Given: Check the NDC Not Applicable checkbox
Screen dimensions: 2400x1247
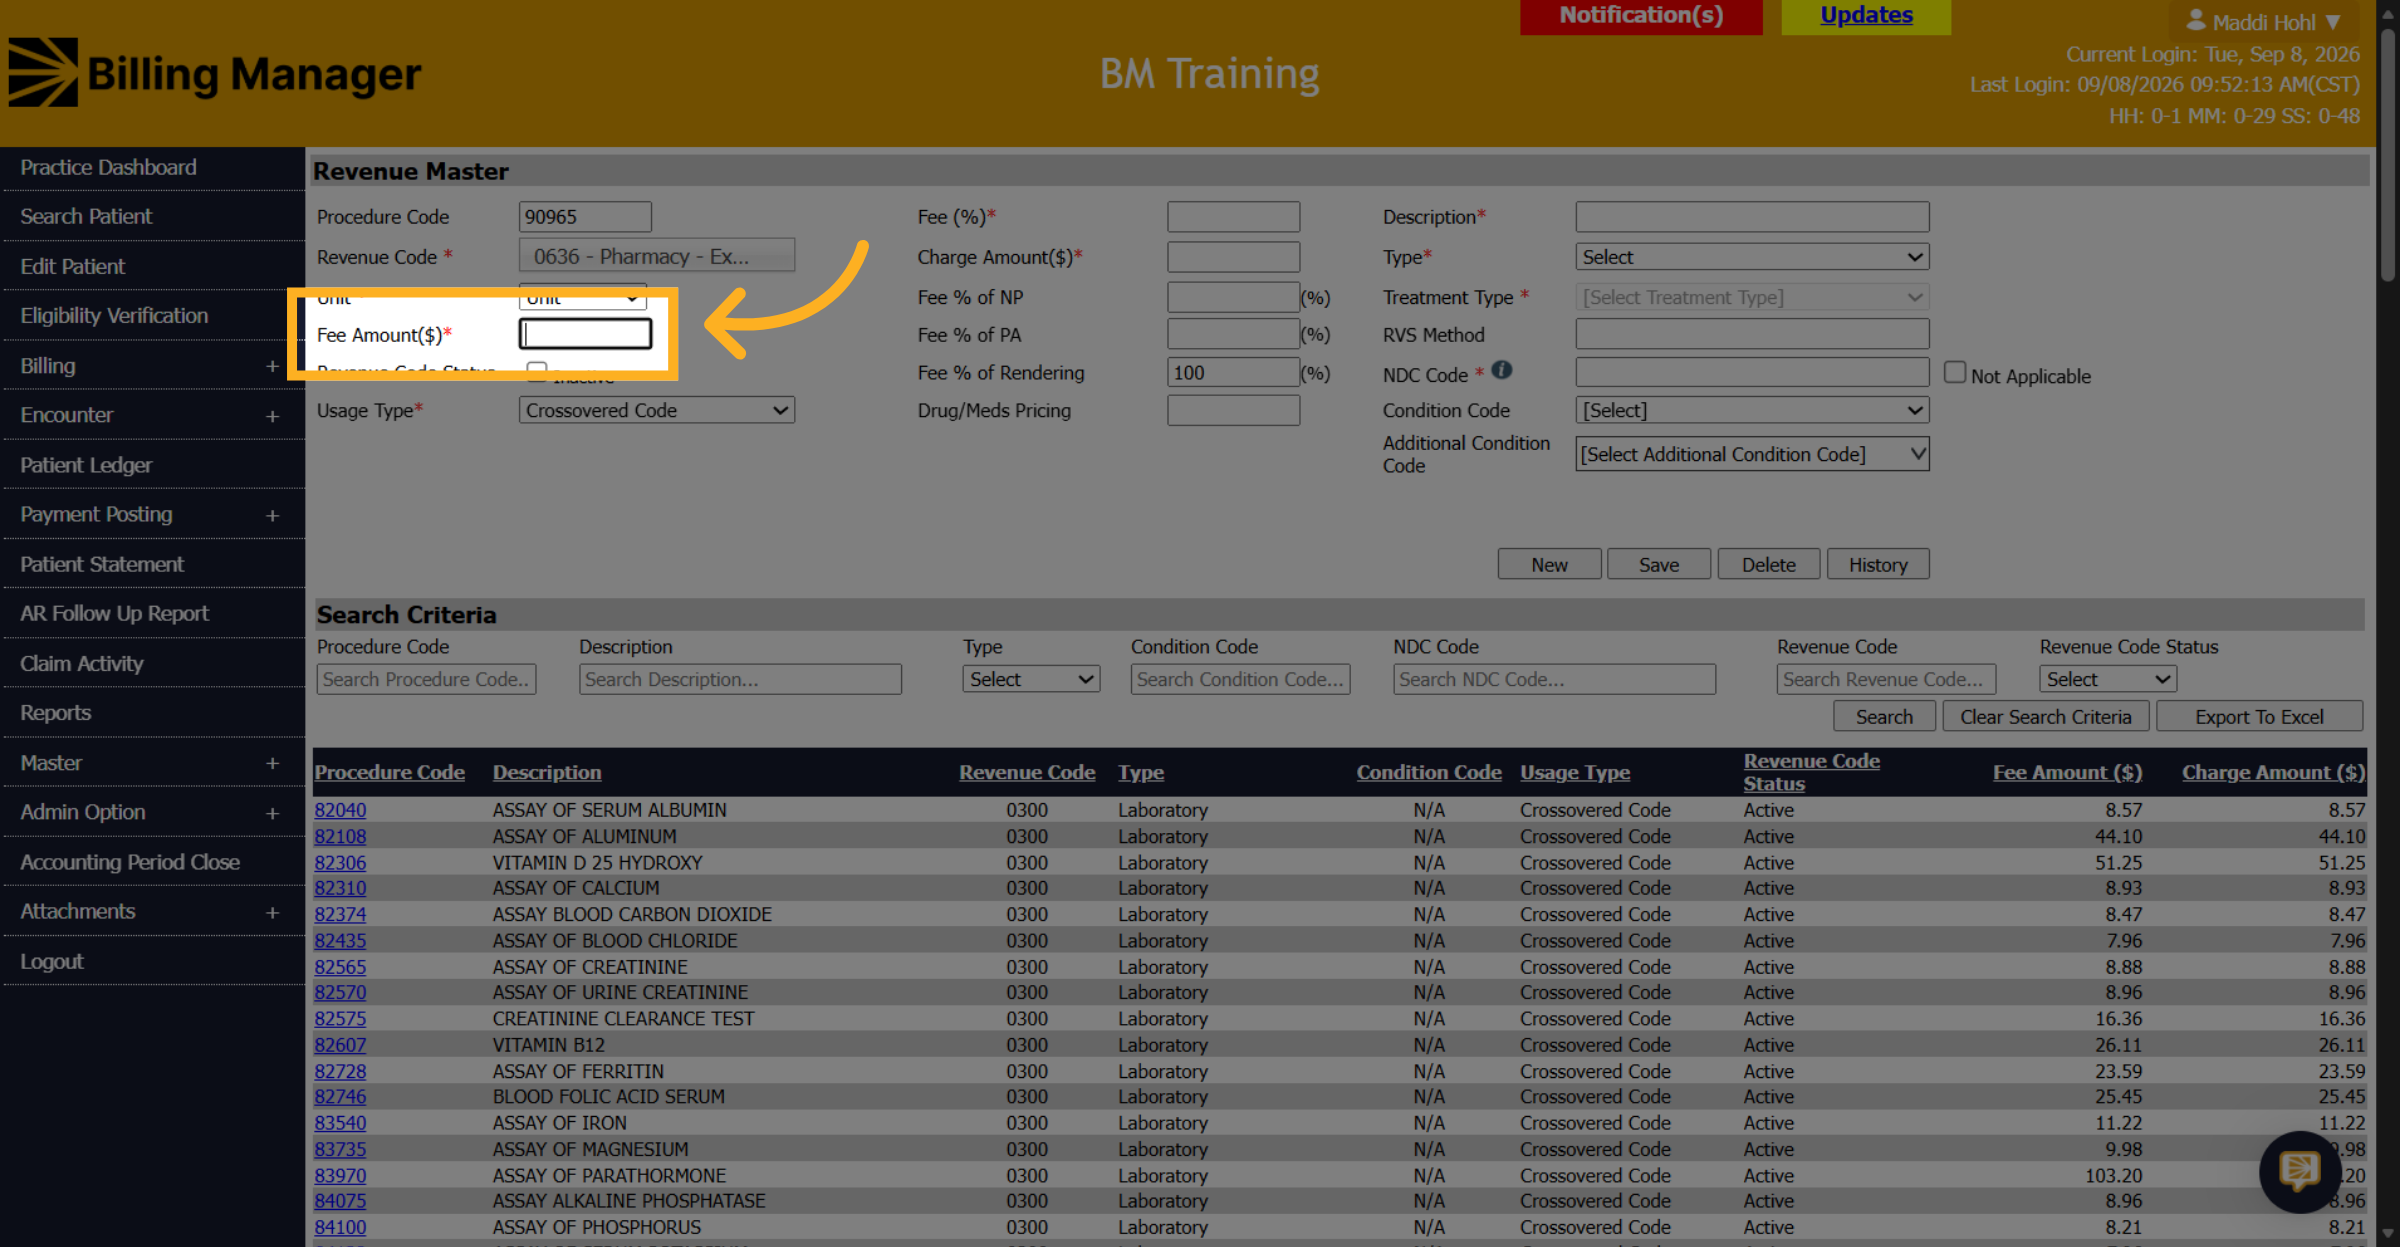Looking at the screenshot, I should pyautogui.click(x=1954, y=373).
